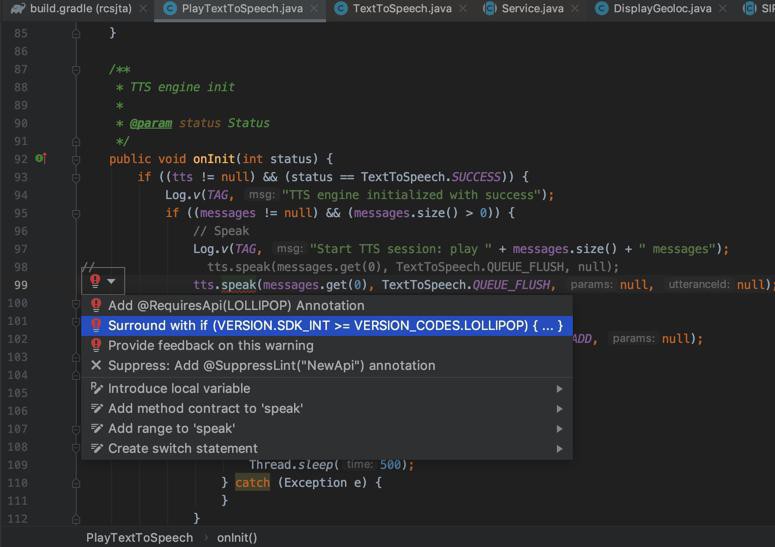Click line number 99 in the gutter
775x547 pixels.
click(21, 285)
